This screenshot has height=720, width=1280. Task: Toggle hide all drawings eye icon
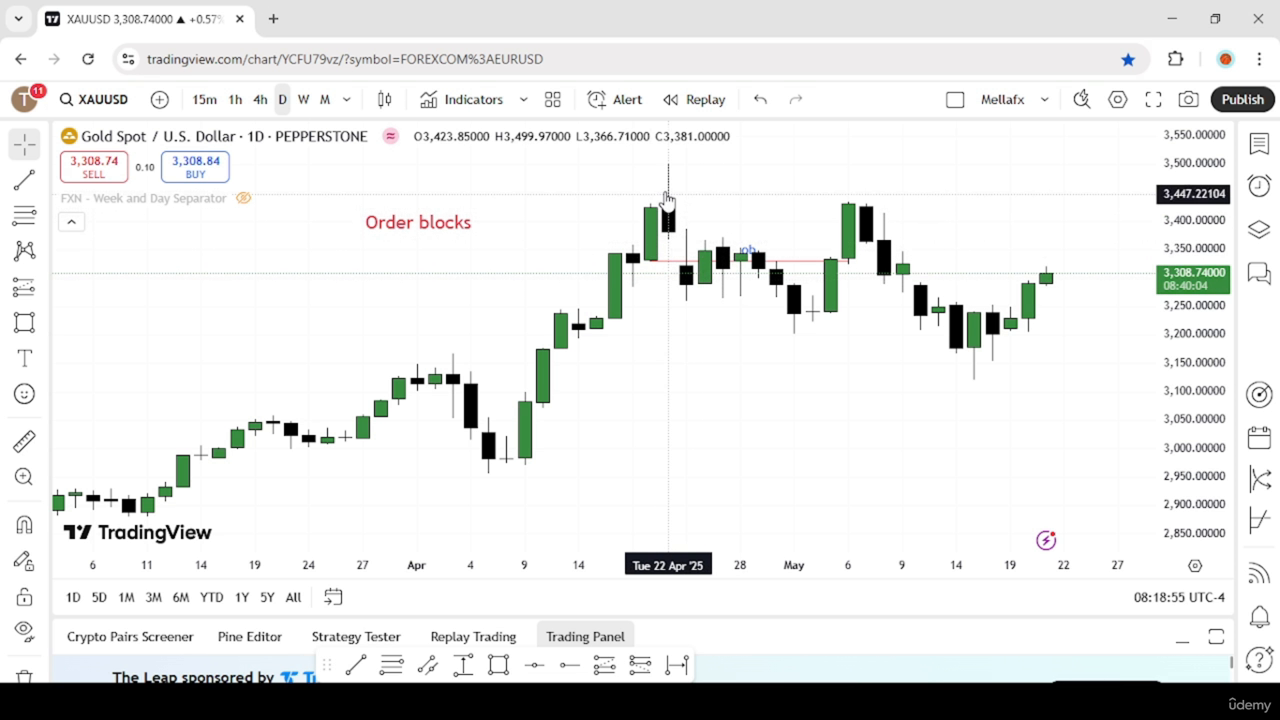[24, 630]
